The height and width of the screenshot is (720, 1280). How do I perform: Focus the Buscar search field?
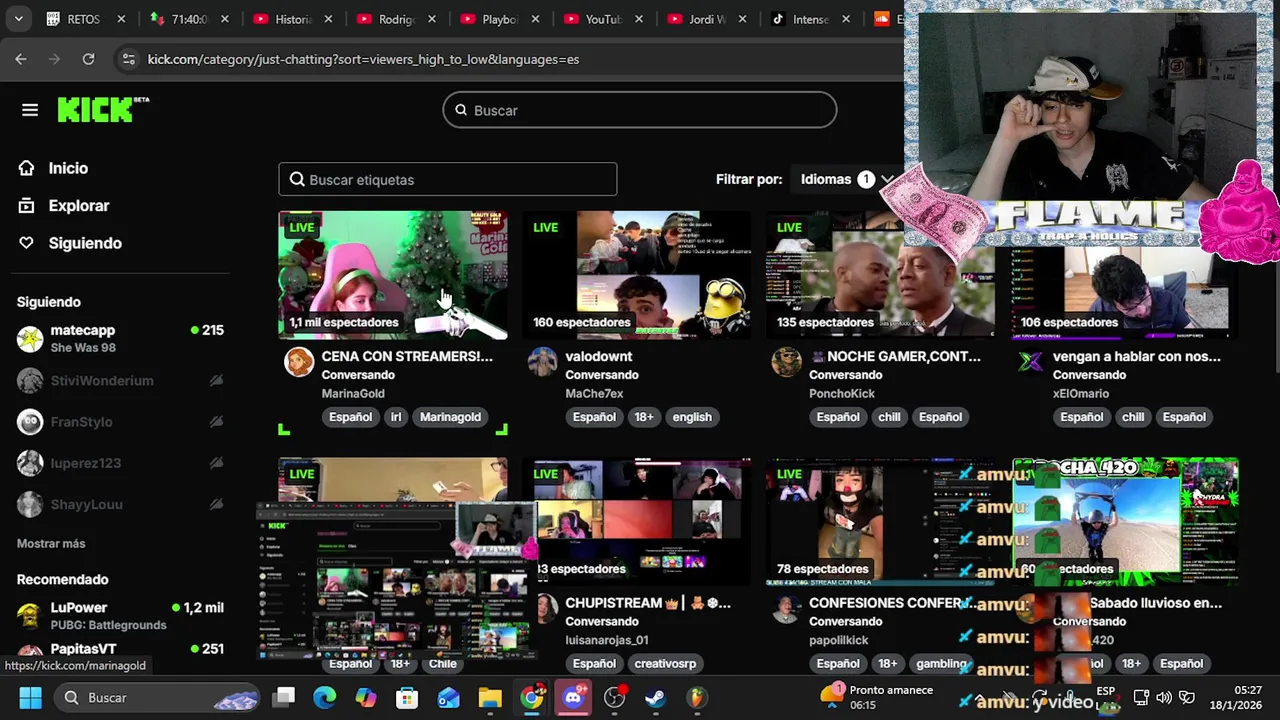(640, 110)
